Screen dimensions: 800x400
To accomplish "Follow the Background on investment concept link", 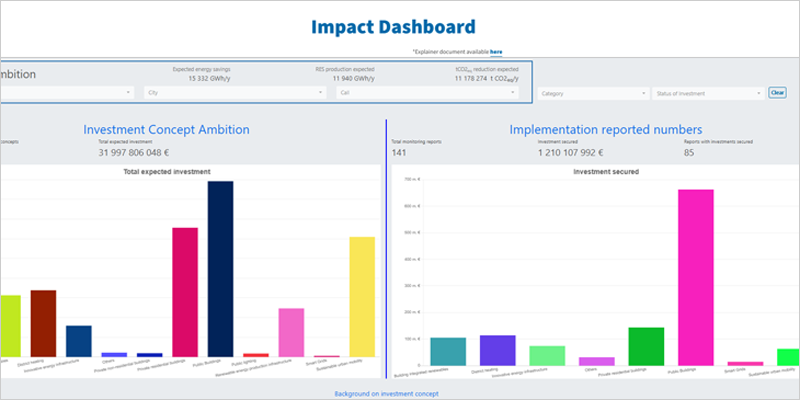I will 400,394.
